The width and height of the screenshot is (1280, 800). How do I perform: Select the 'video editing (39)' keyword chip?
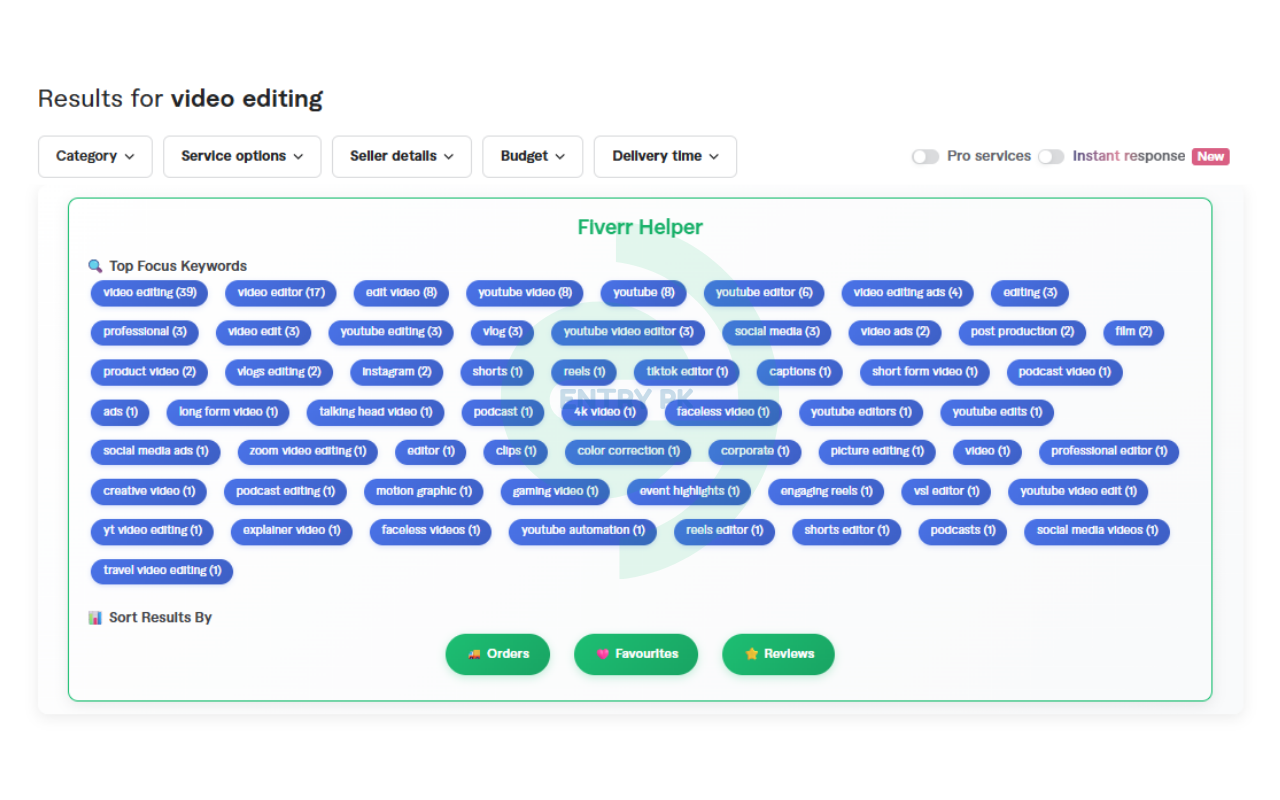click(150, 293)
